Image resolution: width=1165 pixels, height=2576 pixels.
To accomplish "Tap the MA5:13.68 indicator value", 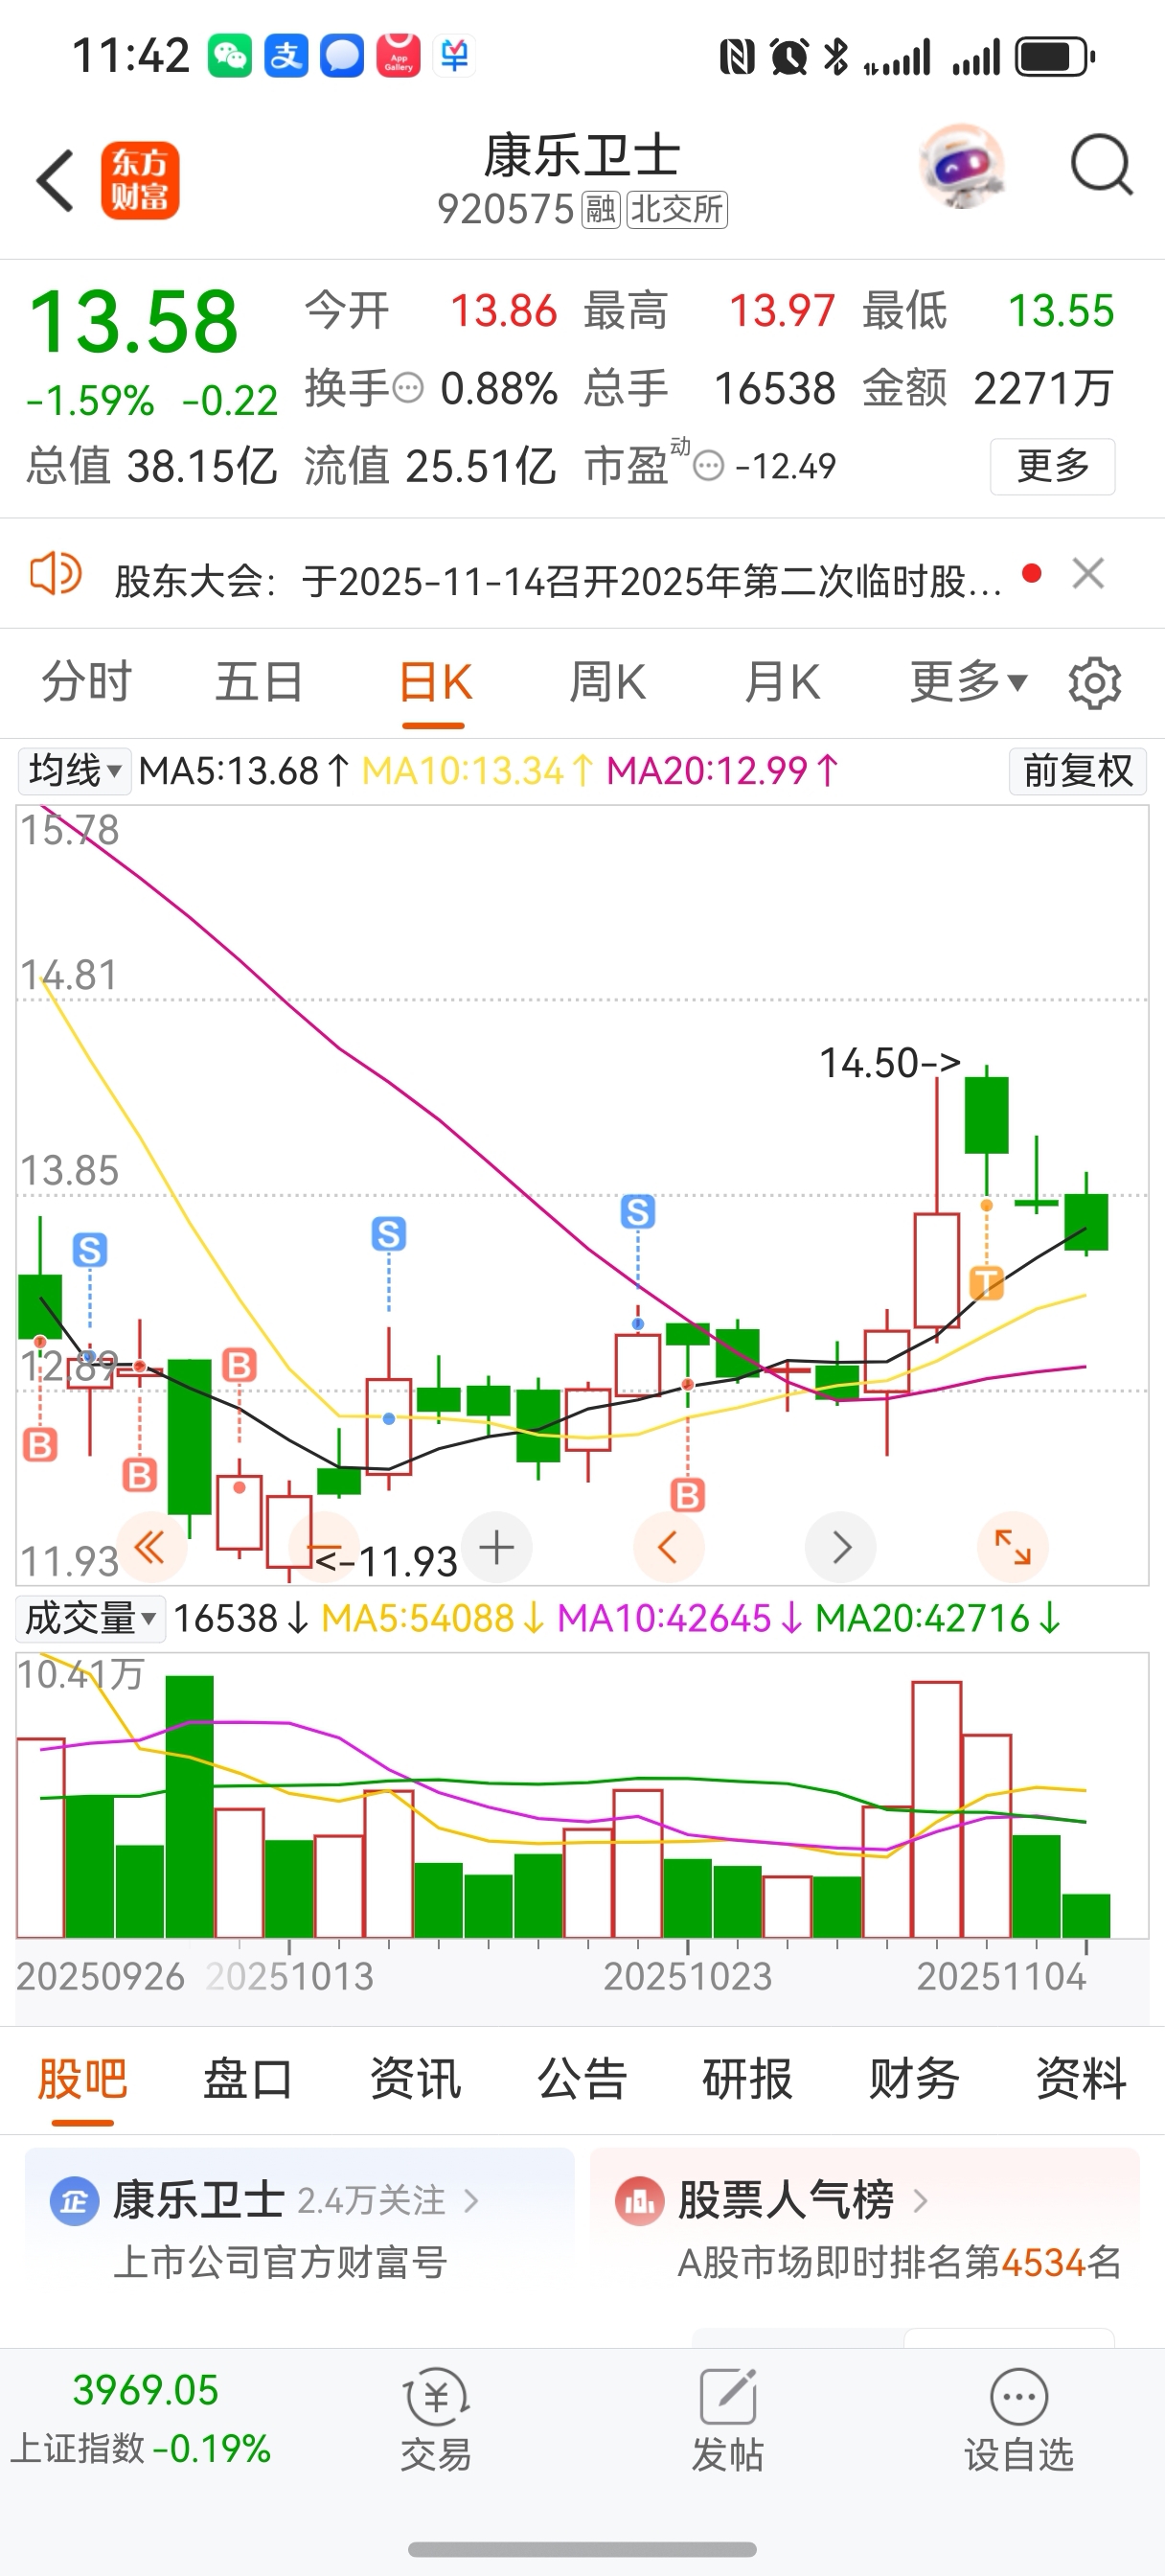I will [244, 771].
